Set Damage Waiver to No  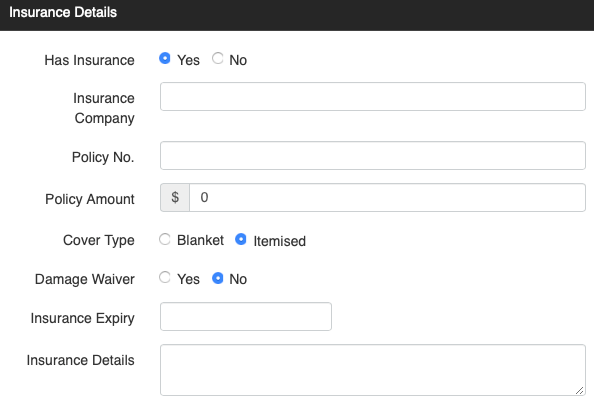click(217, 278)
